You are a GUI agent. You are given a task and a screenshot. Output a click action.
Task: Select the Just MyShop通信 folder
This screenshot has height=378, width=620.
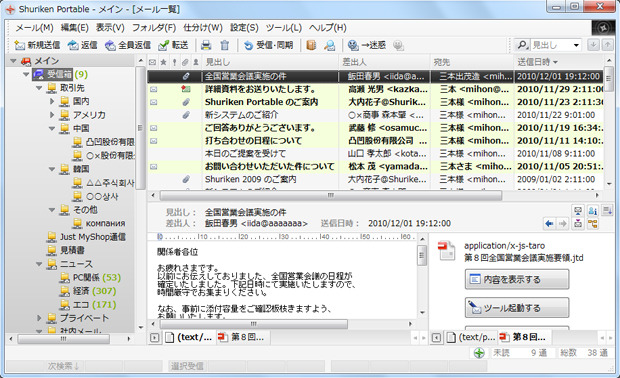(86, 237)
